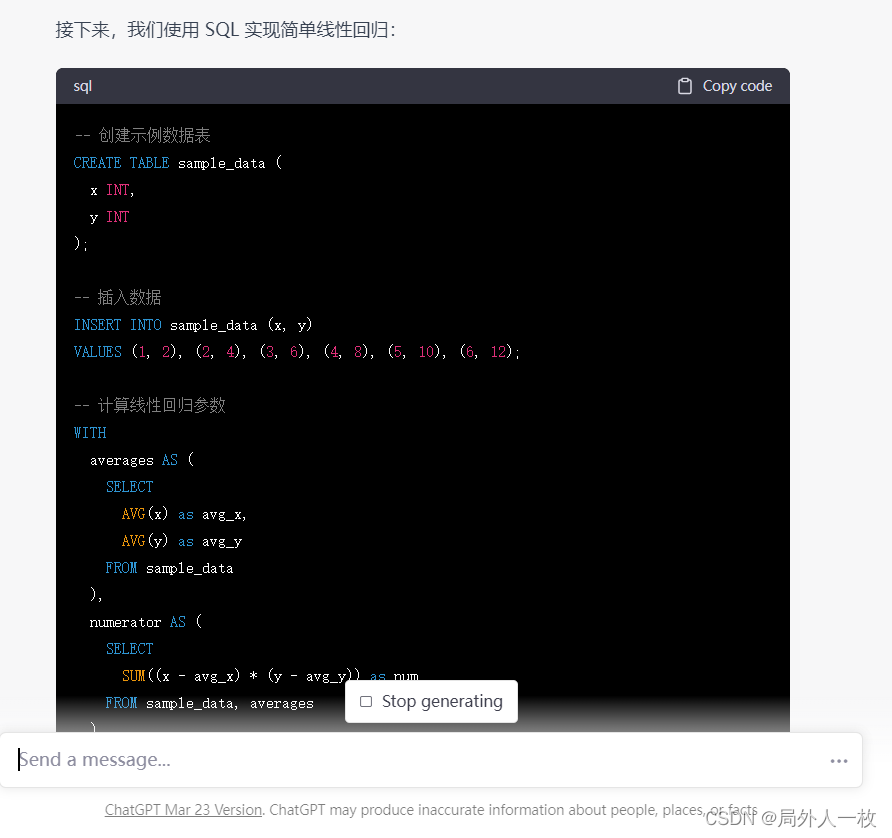Stop generating the response
Image resolution: width=892 pixels, height=838 pixels.
[x=431, y=701]
